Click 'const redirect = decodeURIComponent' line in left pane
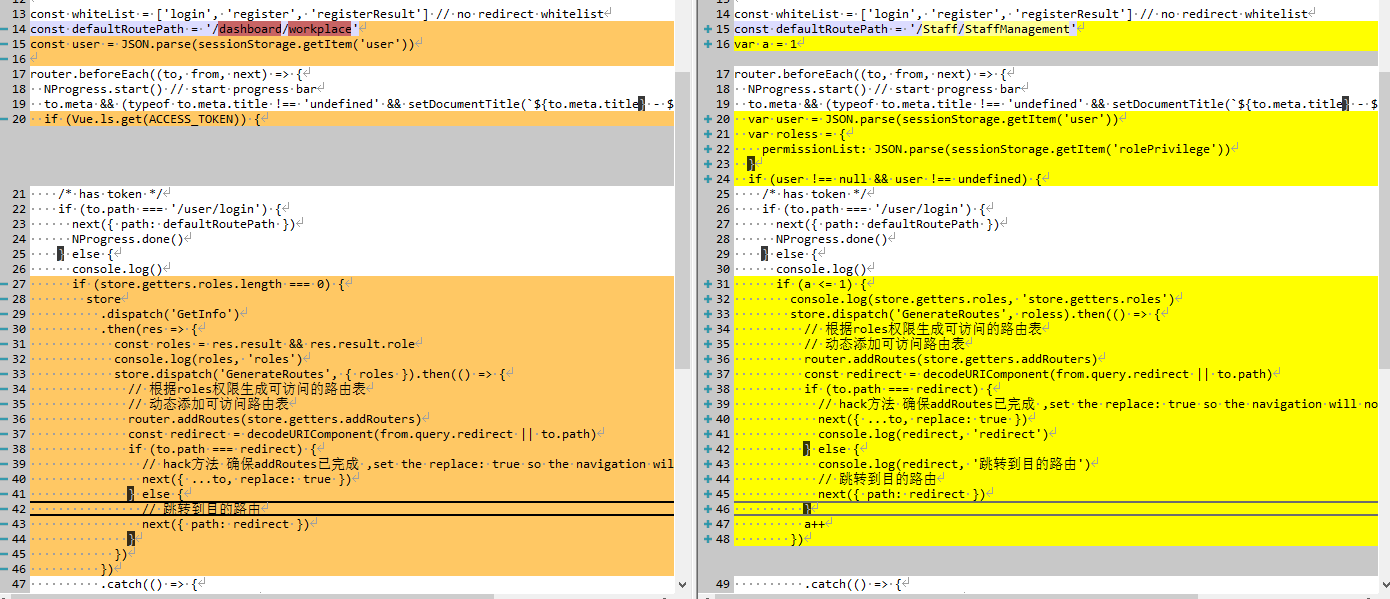 [362, 434]
